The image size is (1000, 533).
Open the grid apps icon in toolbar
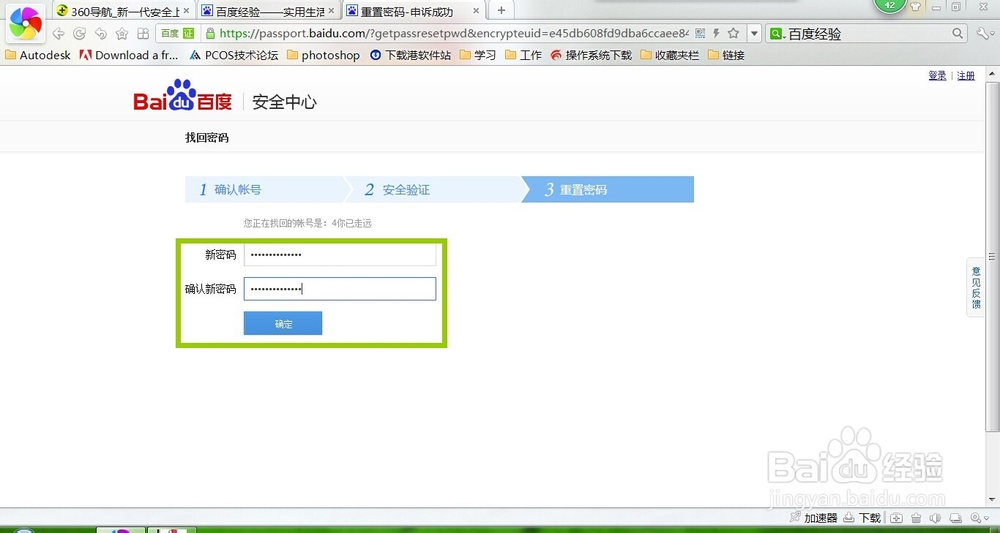click(143, 34)
